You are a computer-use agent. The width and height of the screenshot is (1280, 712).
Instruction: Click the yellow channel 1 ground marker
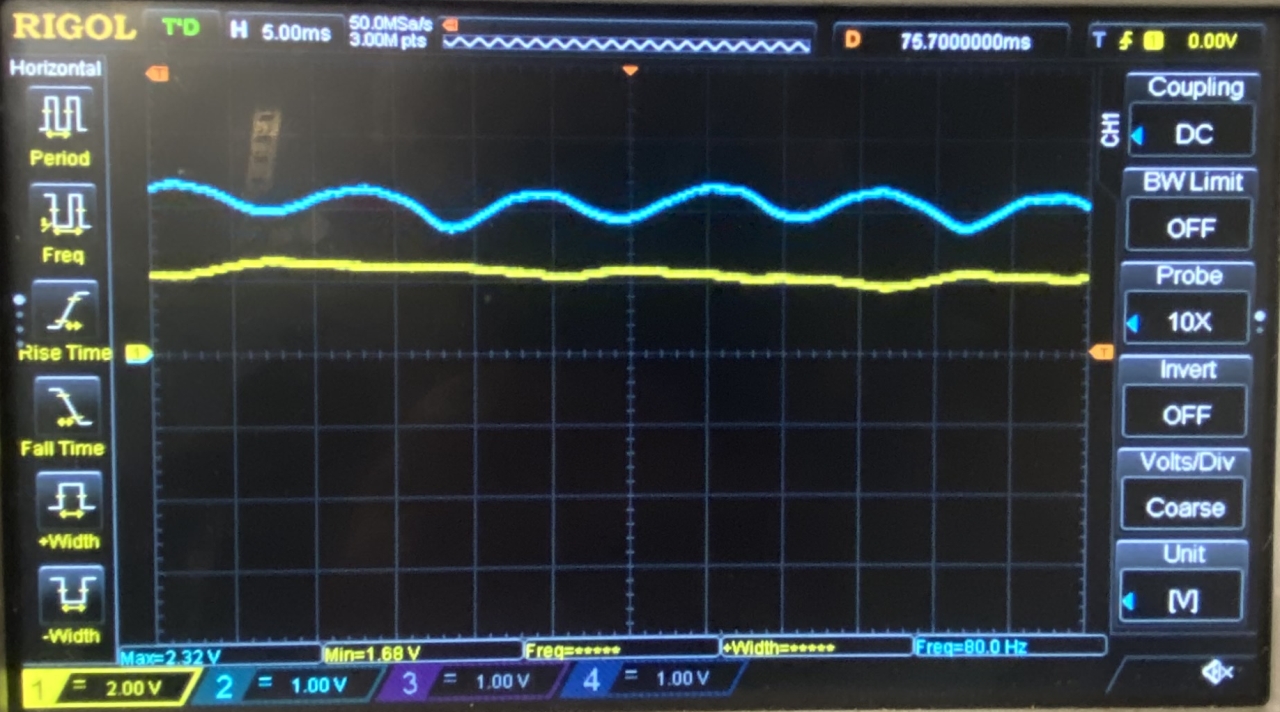(x=139, y=353)
